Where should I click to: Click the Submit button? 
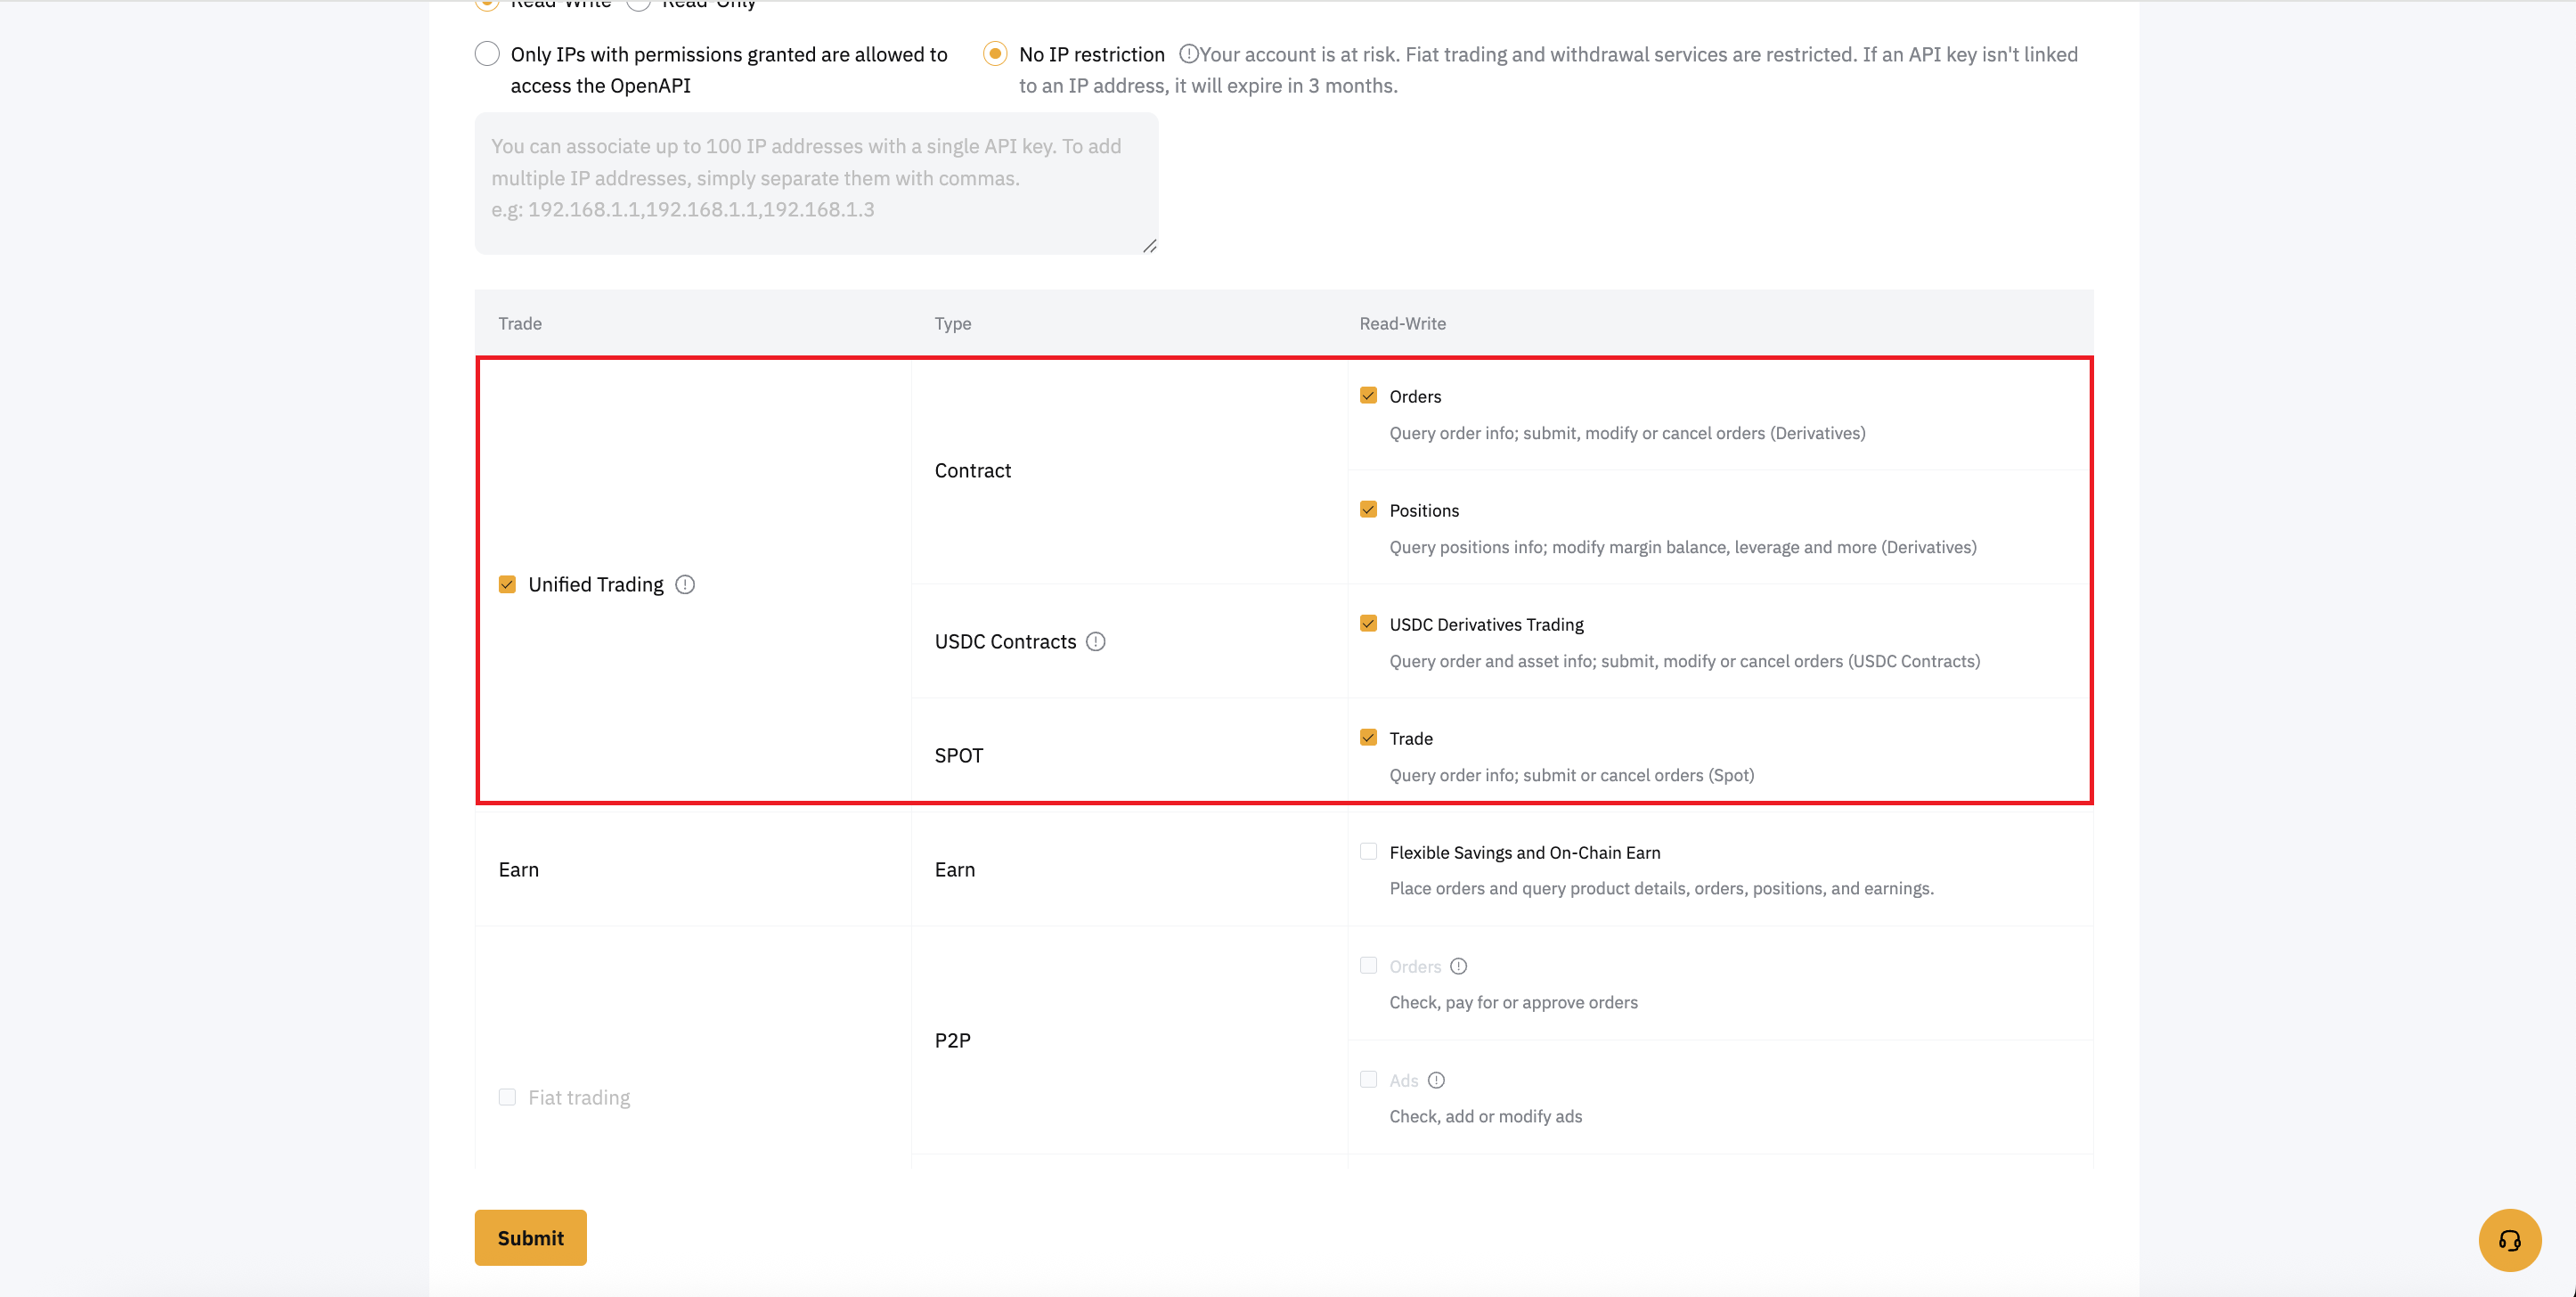(x=530, y=1237)
